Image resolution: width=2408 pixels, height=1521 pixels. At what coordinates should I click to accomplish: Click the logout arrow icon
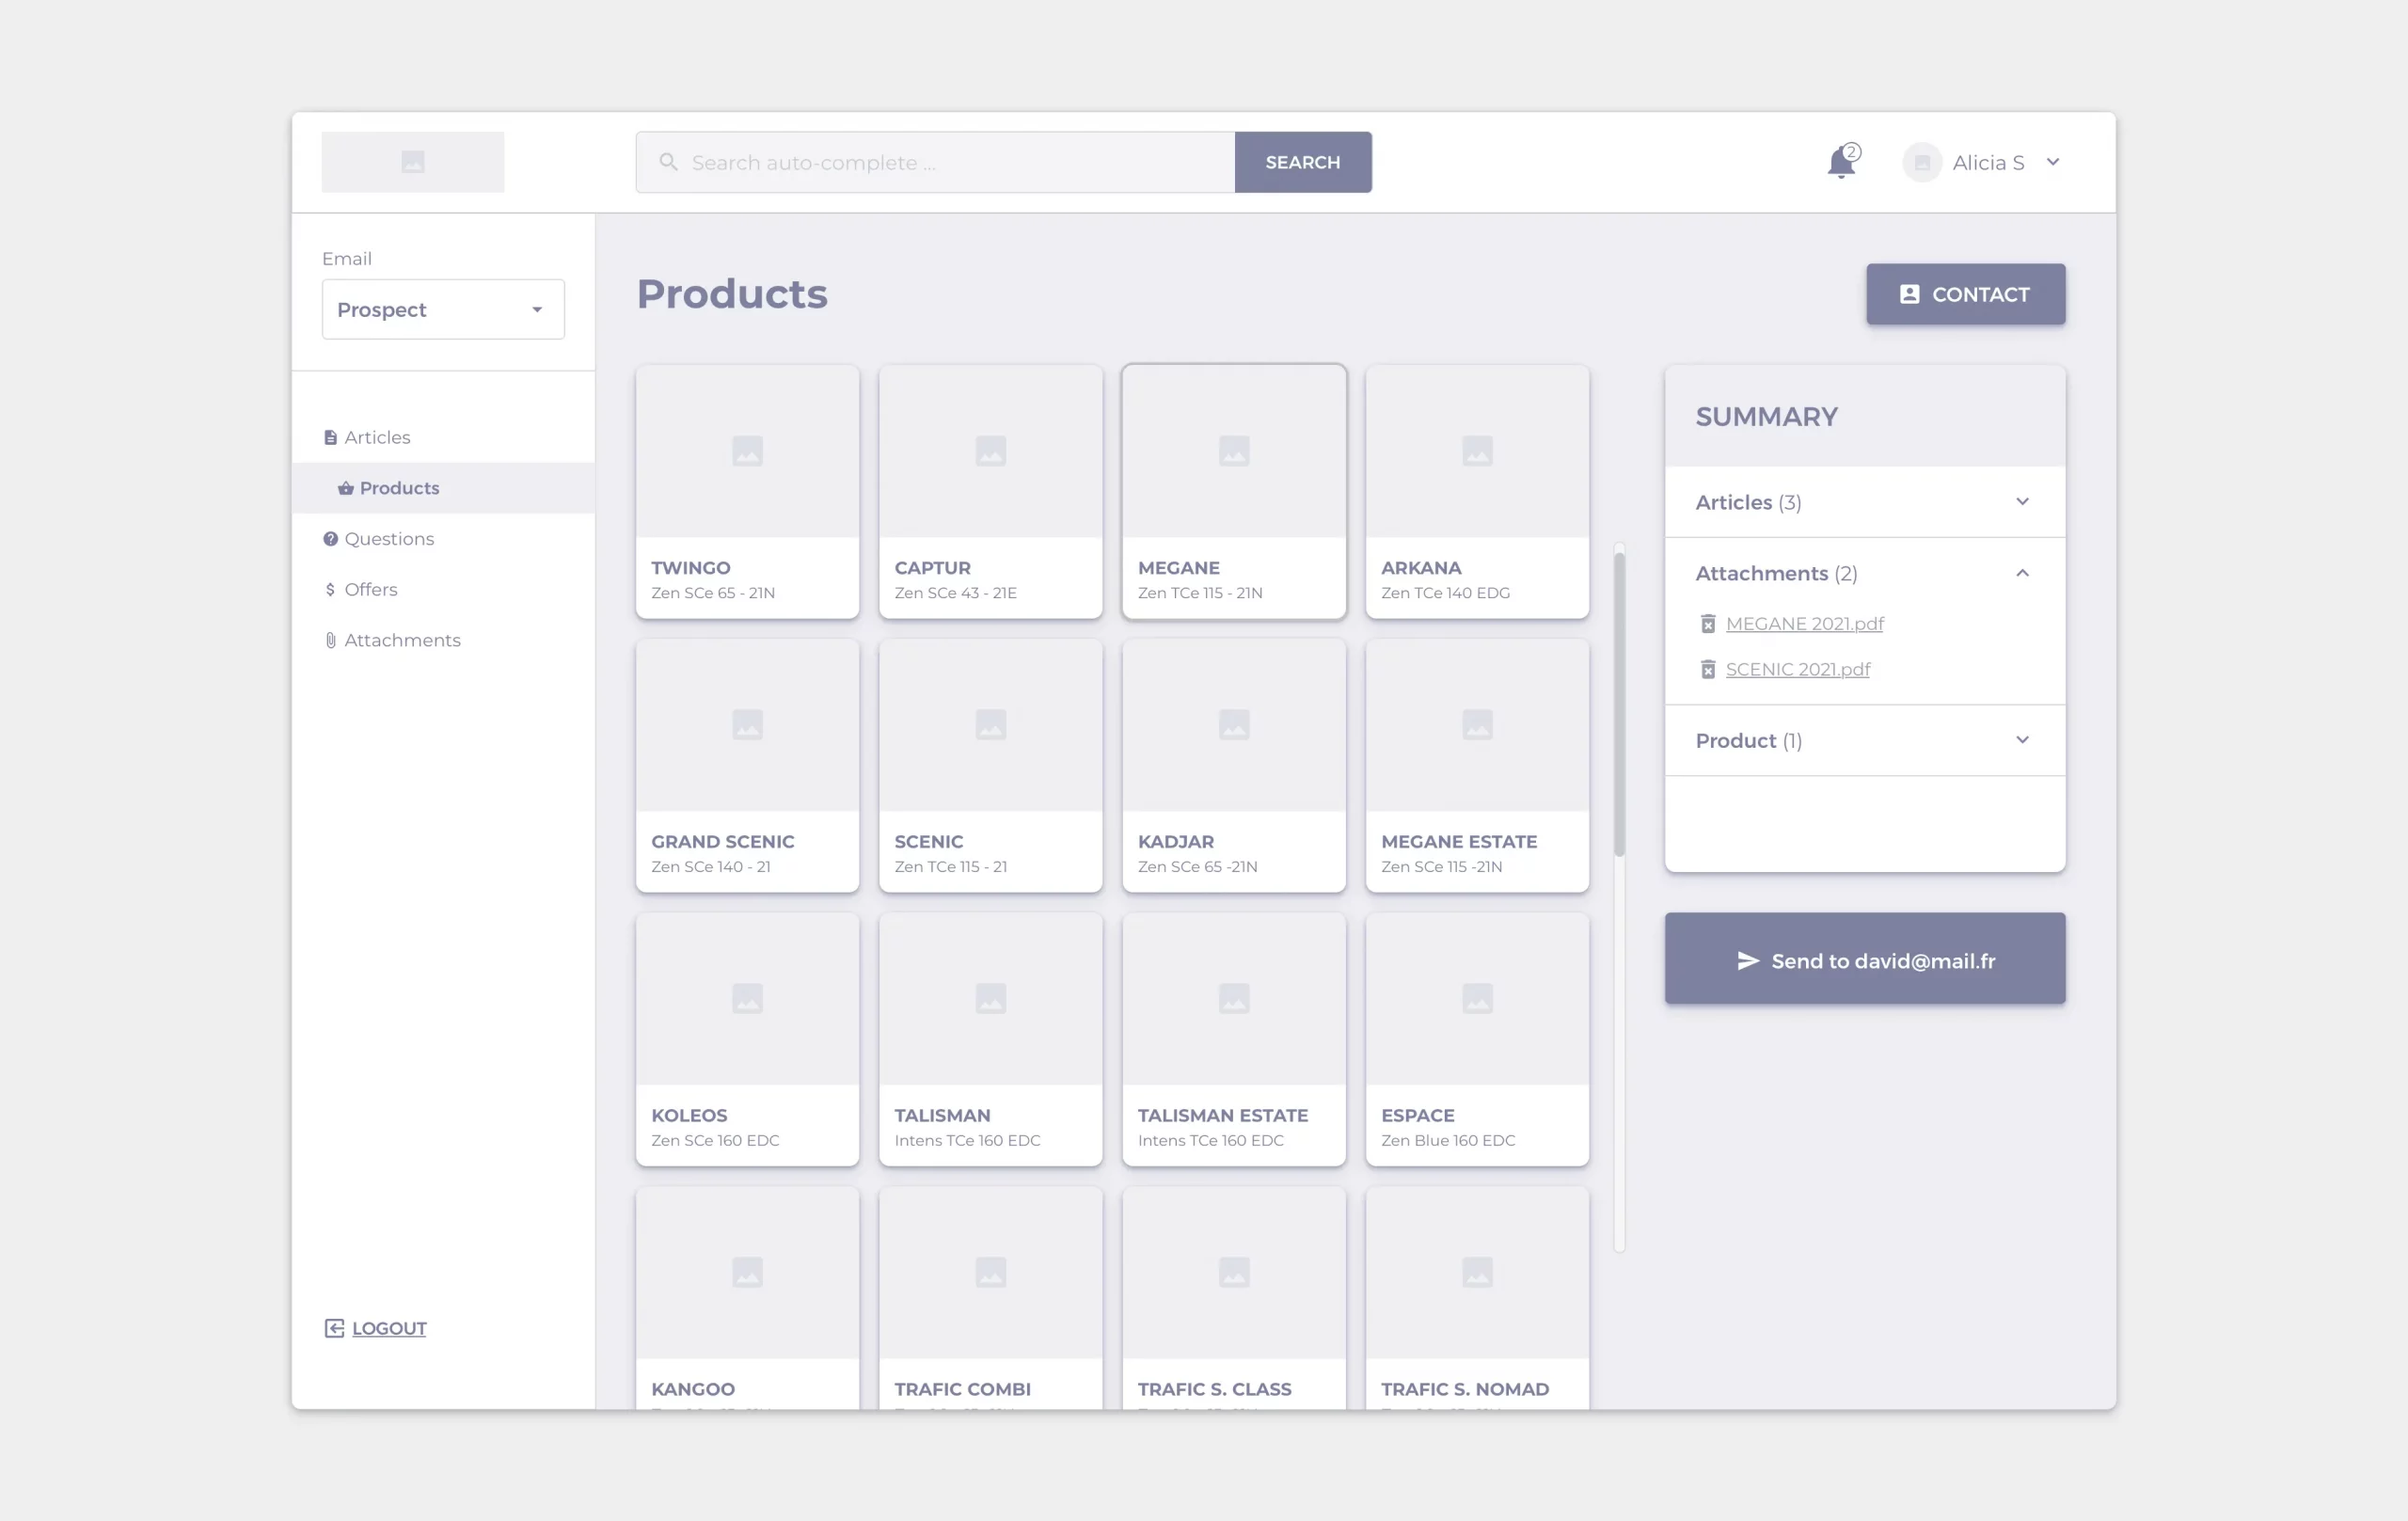pyautogui.click(x=334, y=1328)
